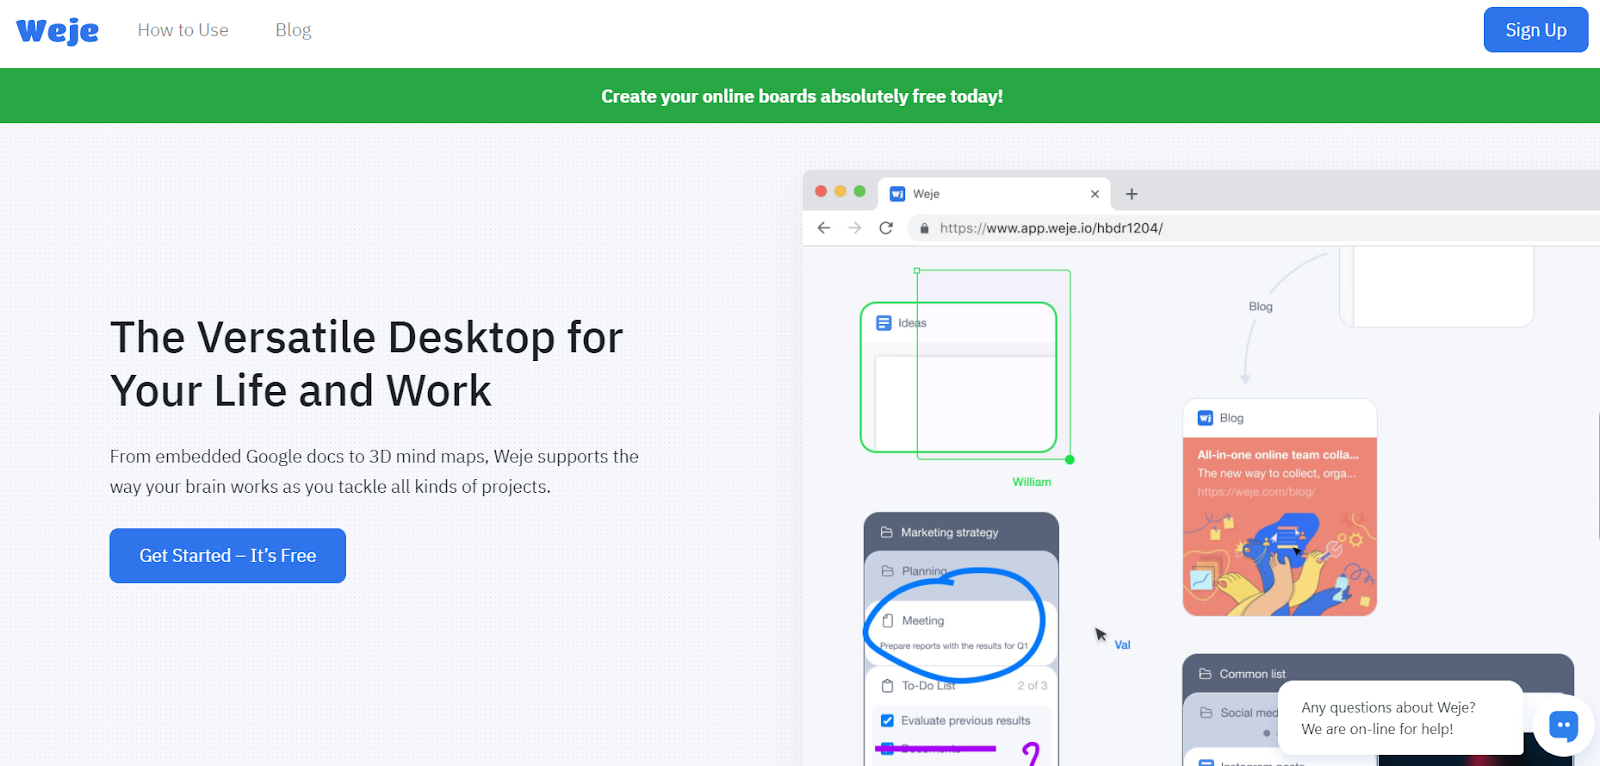Click the Sign Up button
Screen dimensions: 1600x766
(x=1536, y=30)
